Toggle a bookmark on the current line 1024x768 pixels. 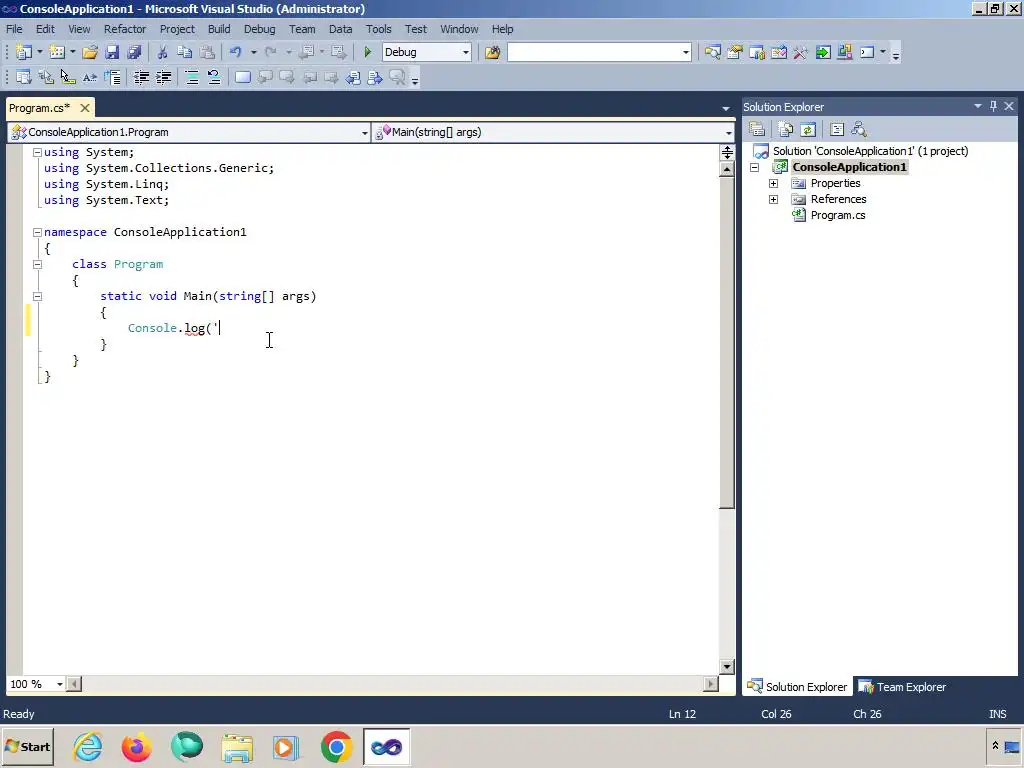tap(243, 78)
